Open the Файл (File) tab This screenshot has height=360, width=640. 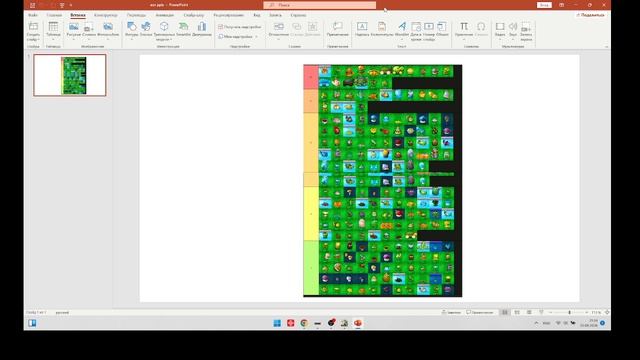click(33, 15)
